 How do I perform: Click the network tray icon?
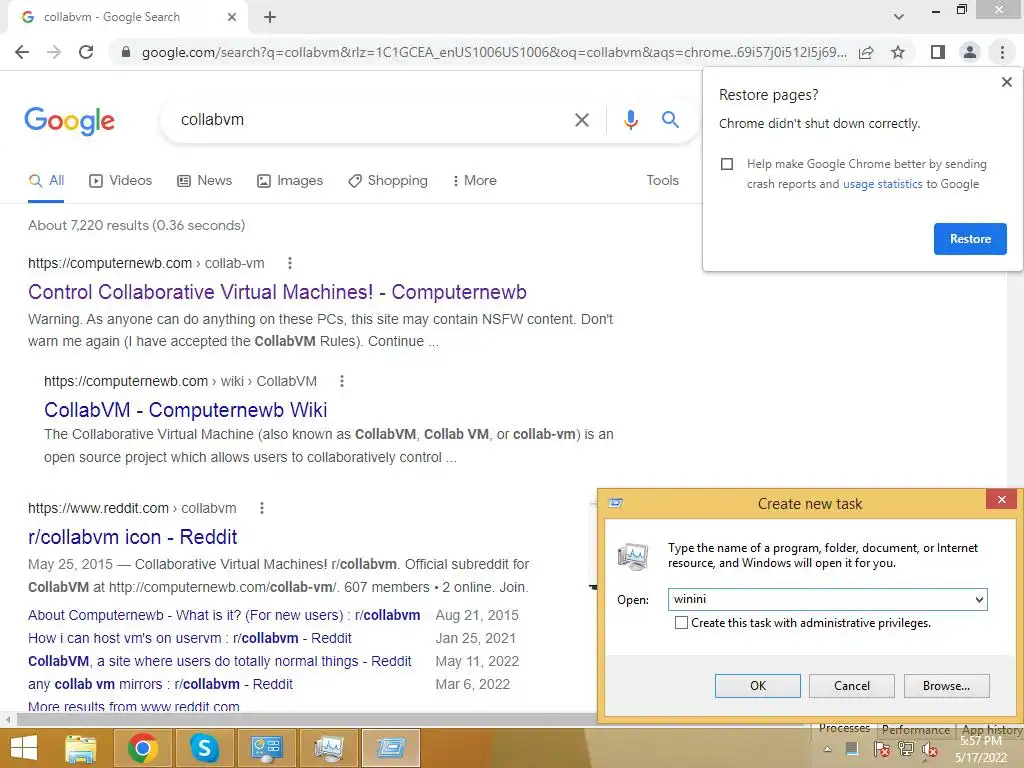click(x=906, y=749)
